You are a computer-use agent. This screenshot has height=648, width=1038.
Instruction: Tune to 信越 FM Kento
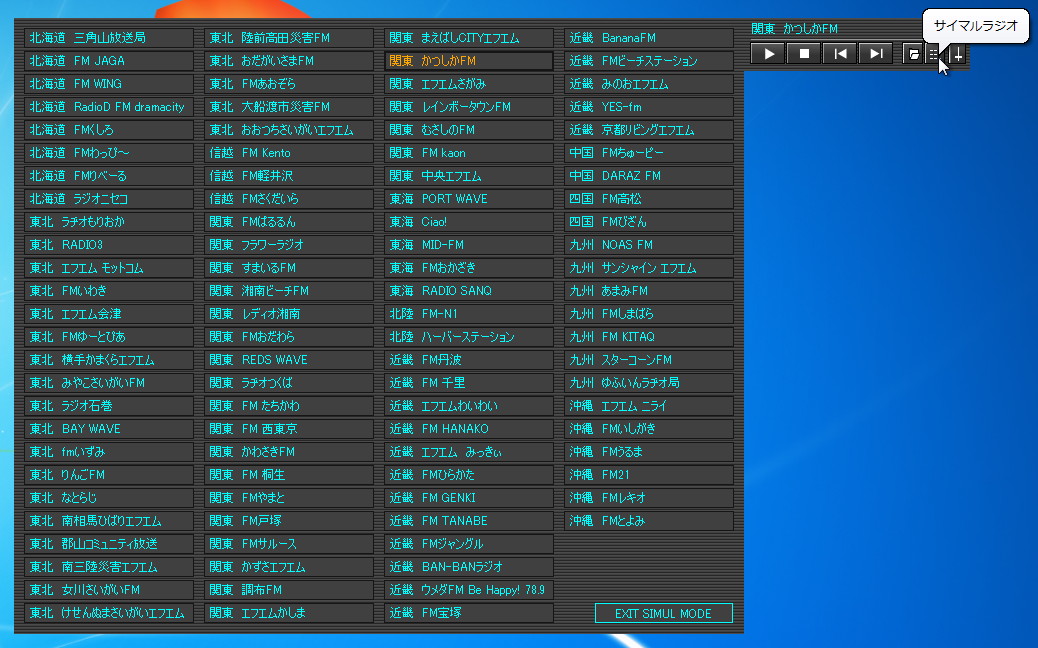pos(289,153)
